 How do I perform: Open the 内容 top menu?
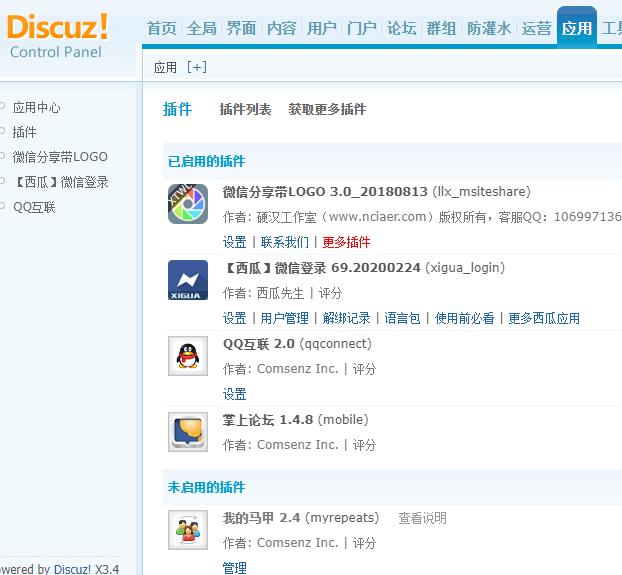(x=282, y=28)
